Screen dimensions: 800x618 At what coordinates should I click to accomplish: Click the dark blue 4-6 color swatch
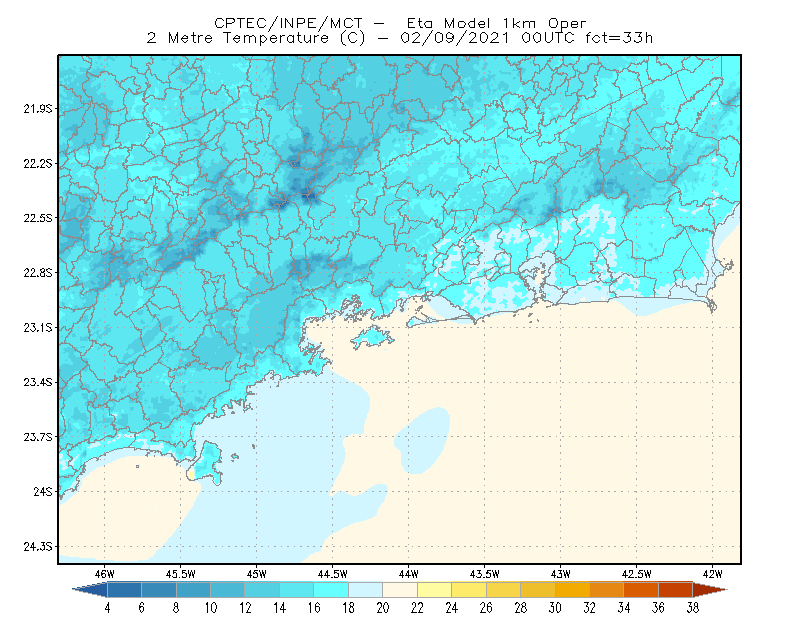pos(124,589)
